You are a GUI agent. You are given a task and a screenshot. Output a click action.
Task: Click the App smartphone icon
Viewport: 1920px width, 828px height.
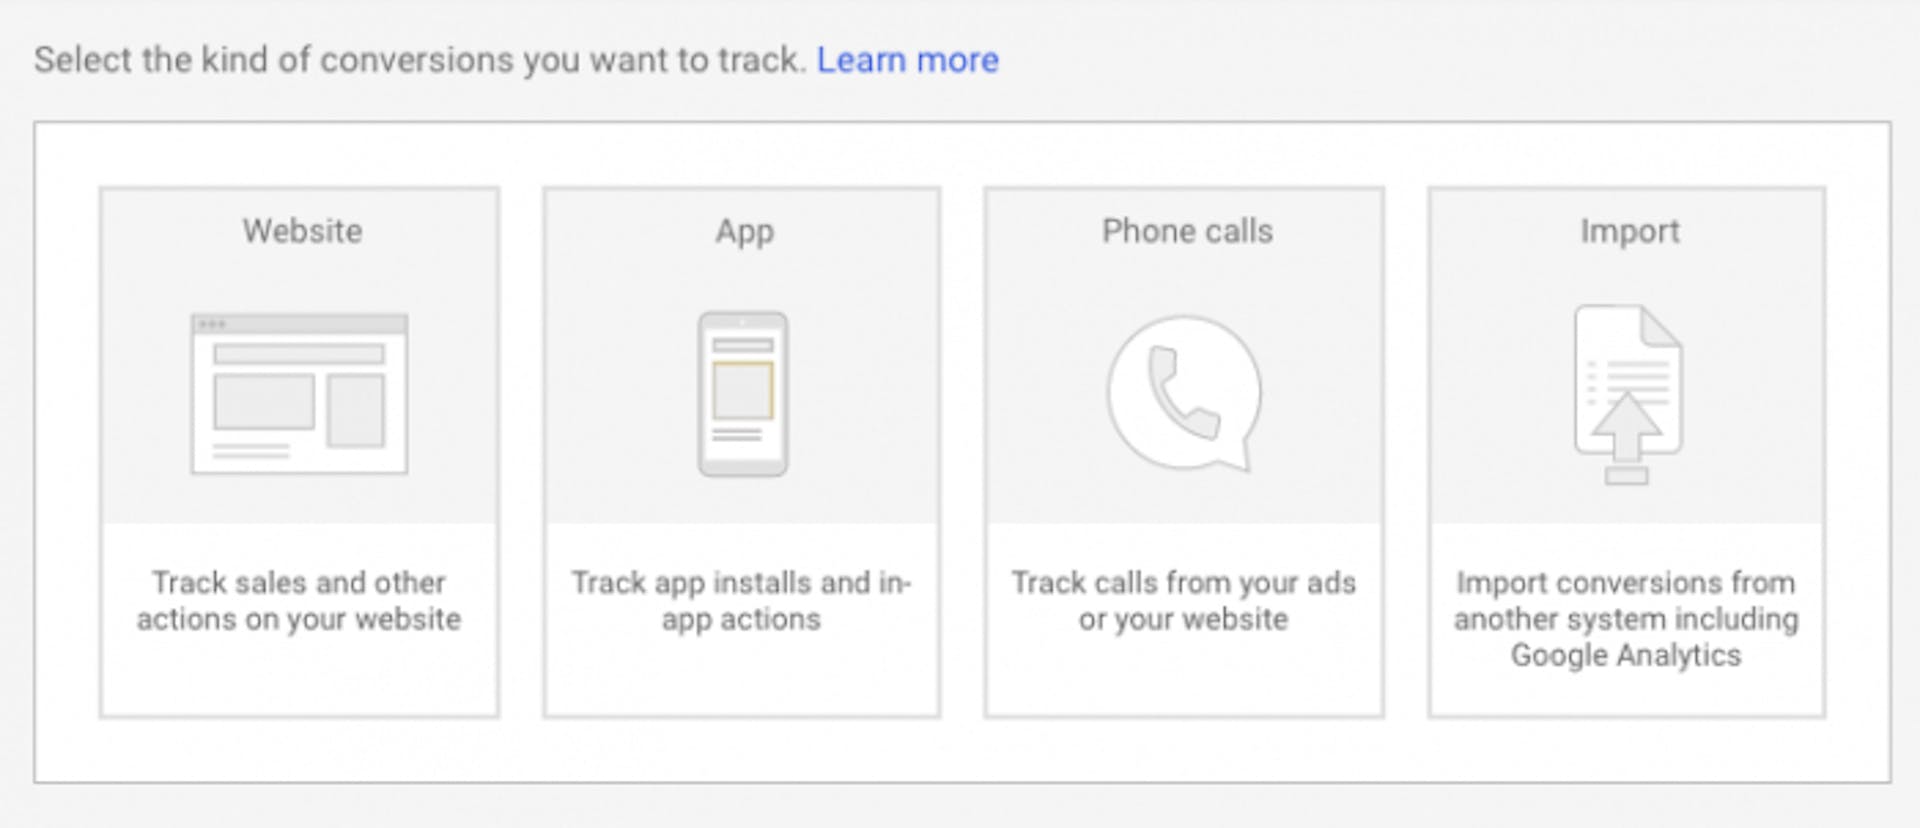pyautogui.click(x=743, y=394)
